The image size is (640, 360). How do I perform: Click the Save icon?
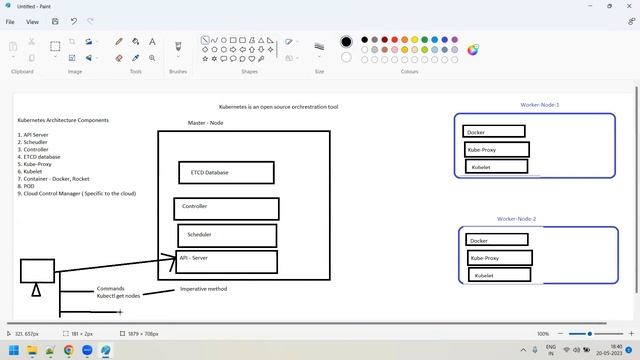point(55,21)
